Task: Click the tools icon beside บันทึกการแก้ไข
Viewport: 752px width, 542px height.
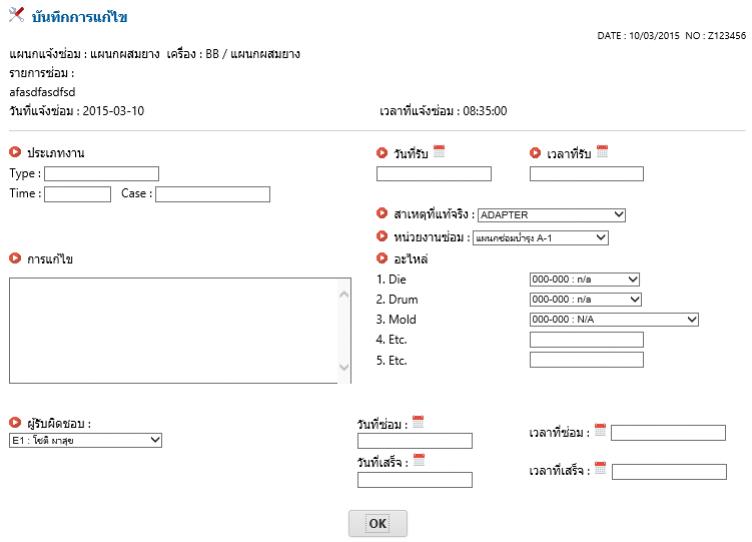Action: coord(16,16)
